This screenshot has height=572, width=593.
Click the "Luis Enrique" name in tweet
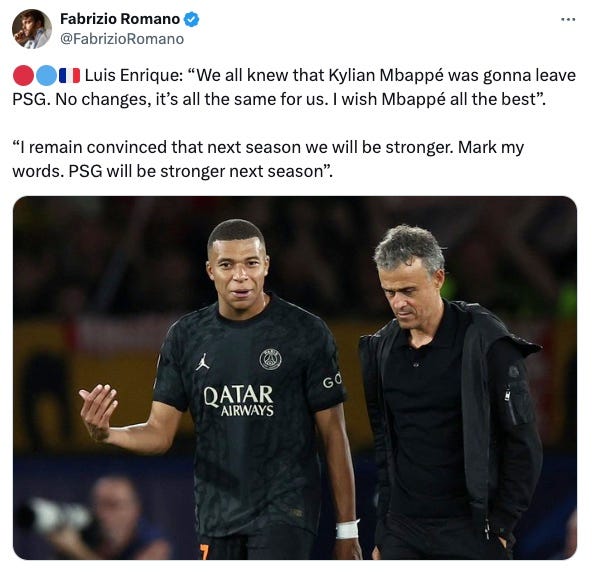click(x=134, y=75)
